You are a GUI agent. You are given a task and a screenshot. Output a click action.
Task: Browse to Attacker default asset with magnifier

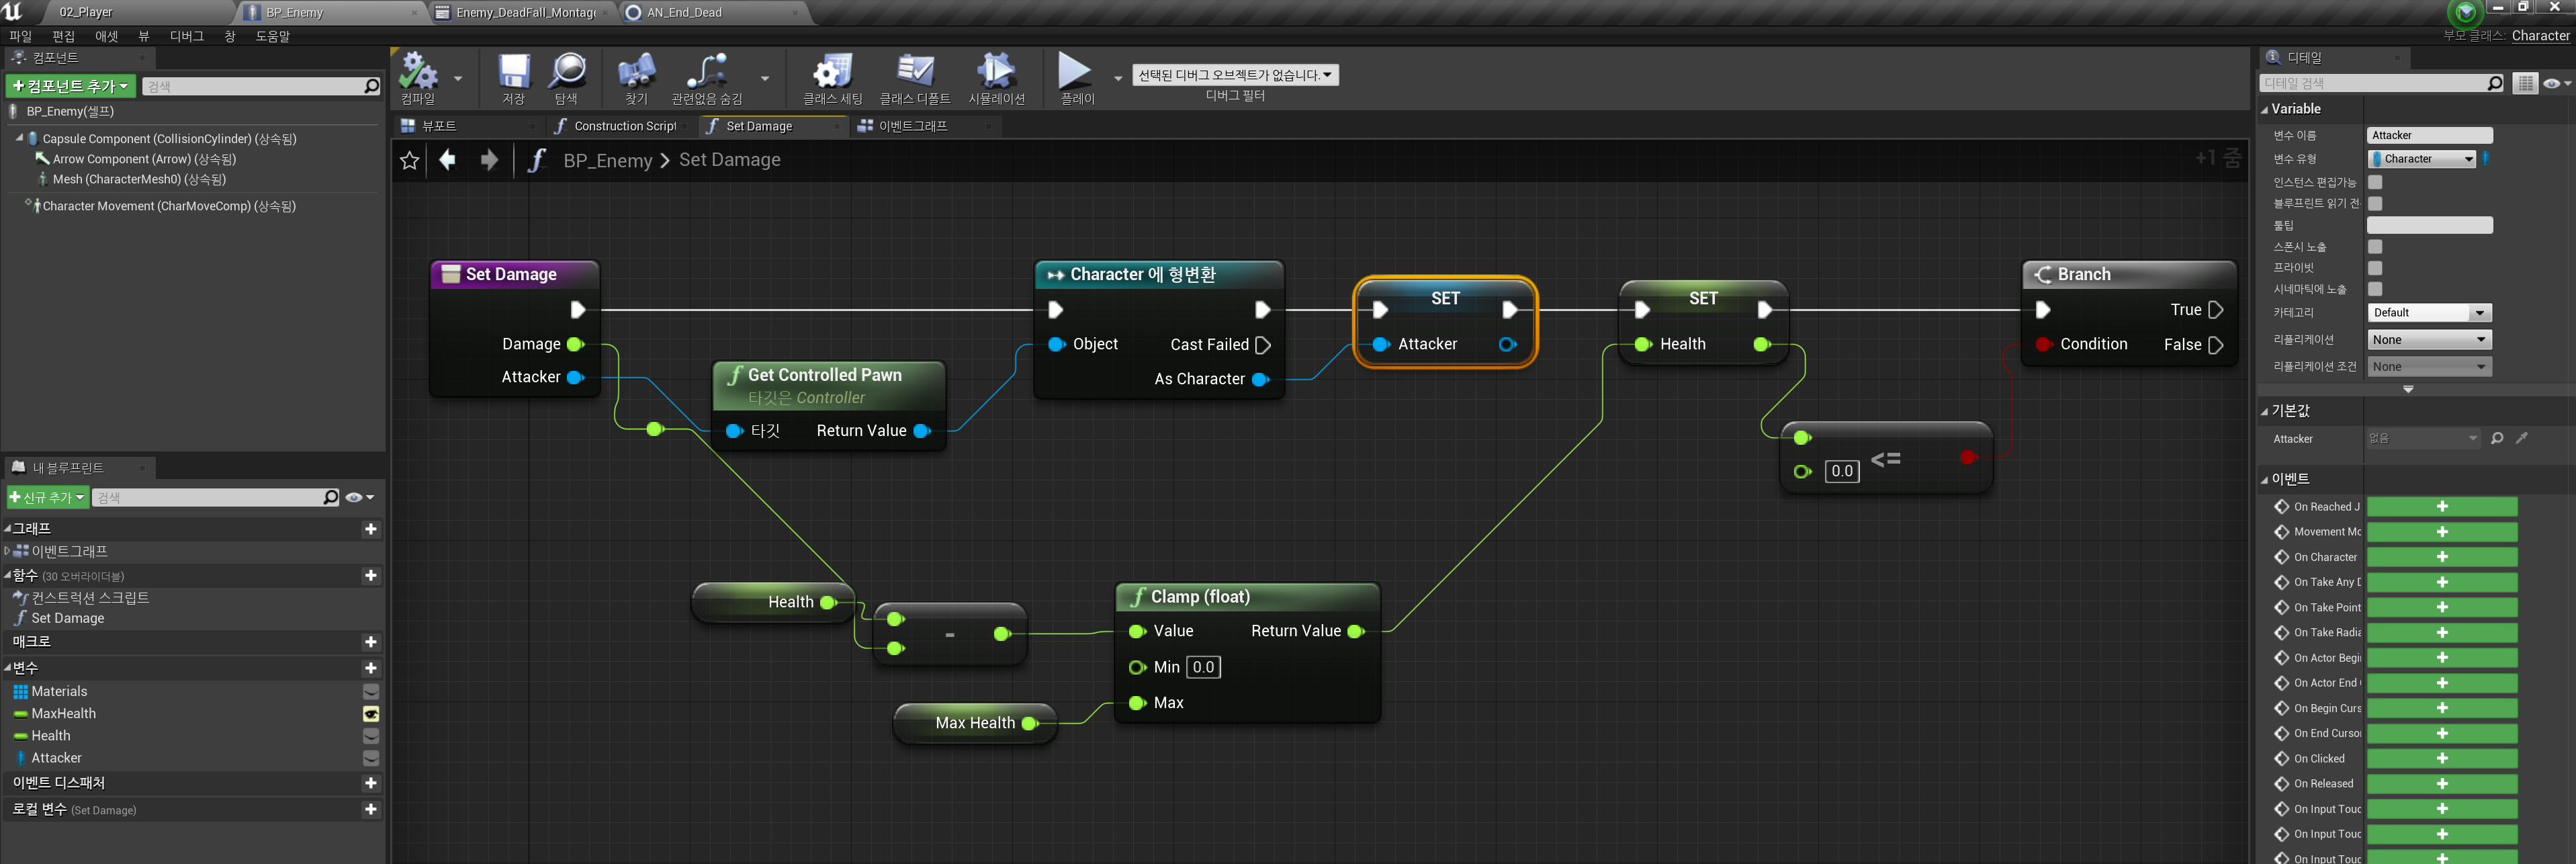coord(2497,438)
